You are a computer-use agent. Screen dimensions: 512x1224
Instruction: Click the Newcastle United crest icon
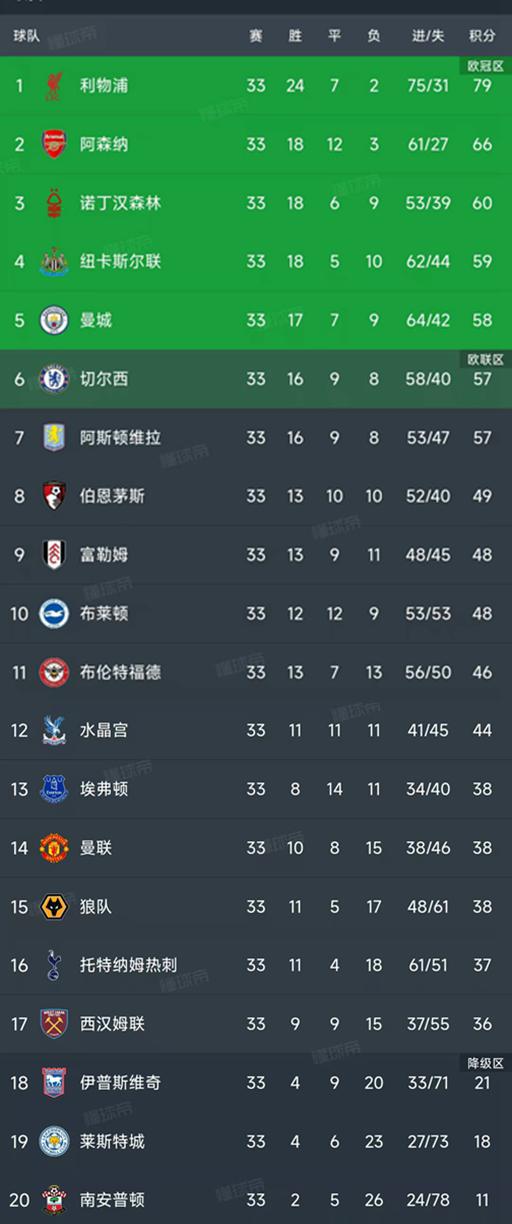(53, 262)
